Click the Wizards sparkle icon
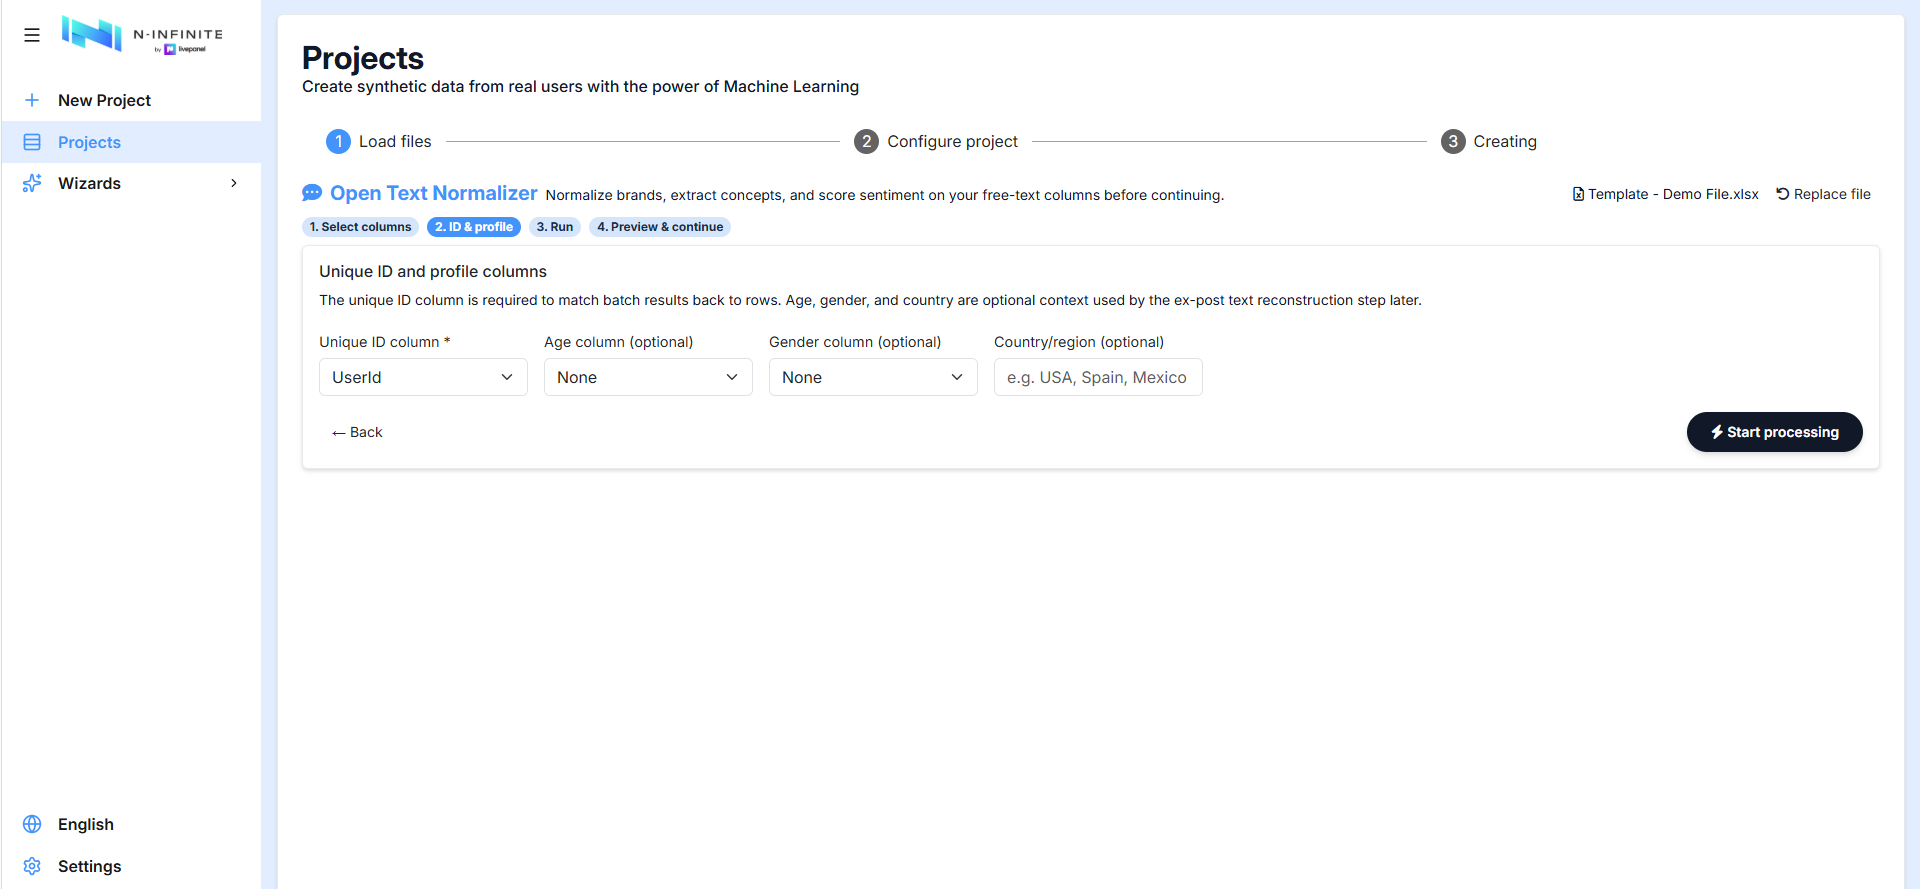Screen dimensions: 1920x889 (x=32, y=183)
